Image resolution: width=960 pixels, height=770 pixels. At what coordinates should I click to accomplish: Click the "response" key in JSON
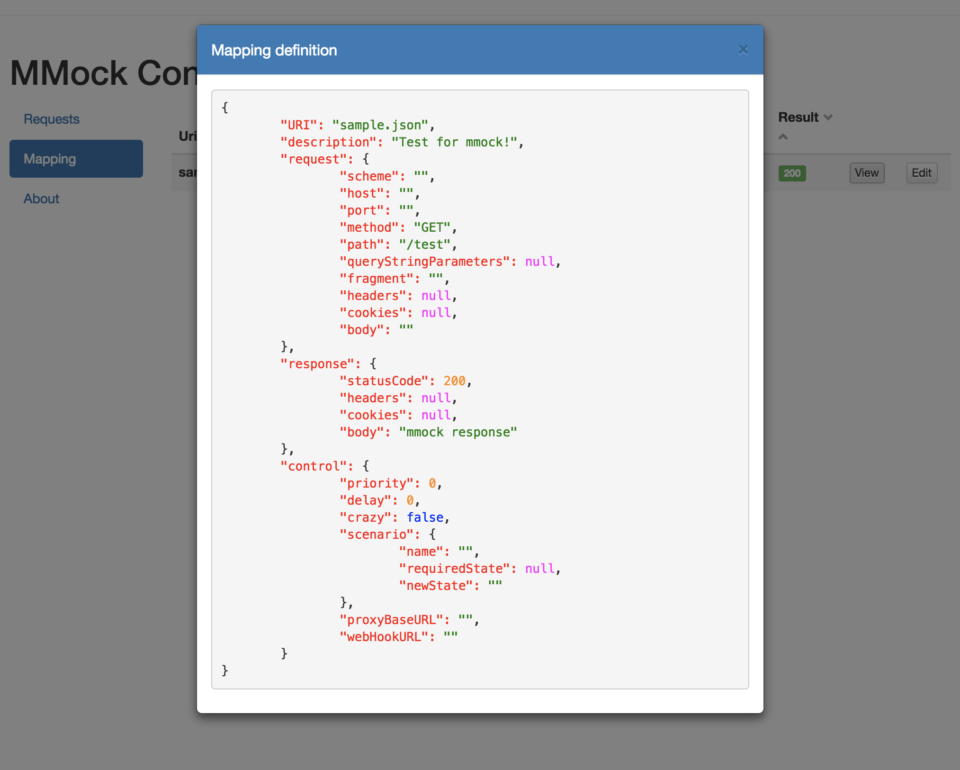[x=317, y=364]
